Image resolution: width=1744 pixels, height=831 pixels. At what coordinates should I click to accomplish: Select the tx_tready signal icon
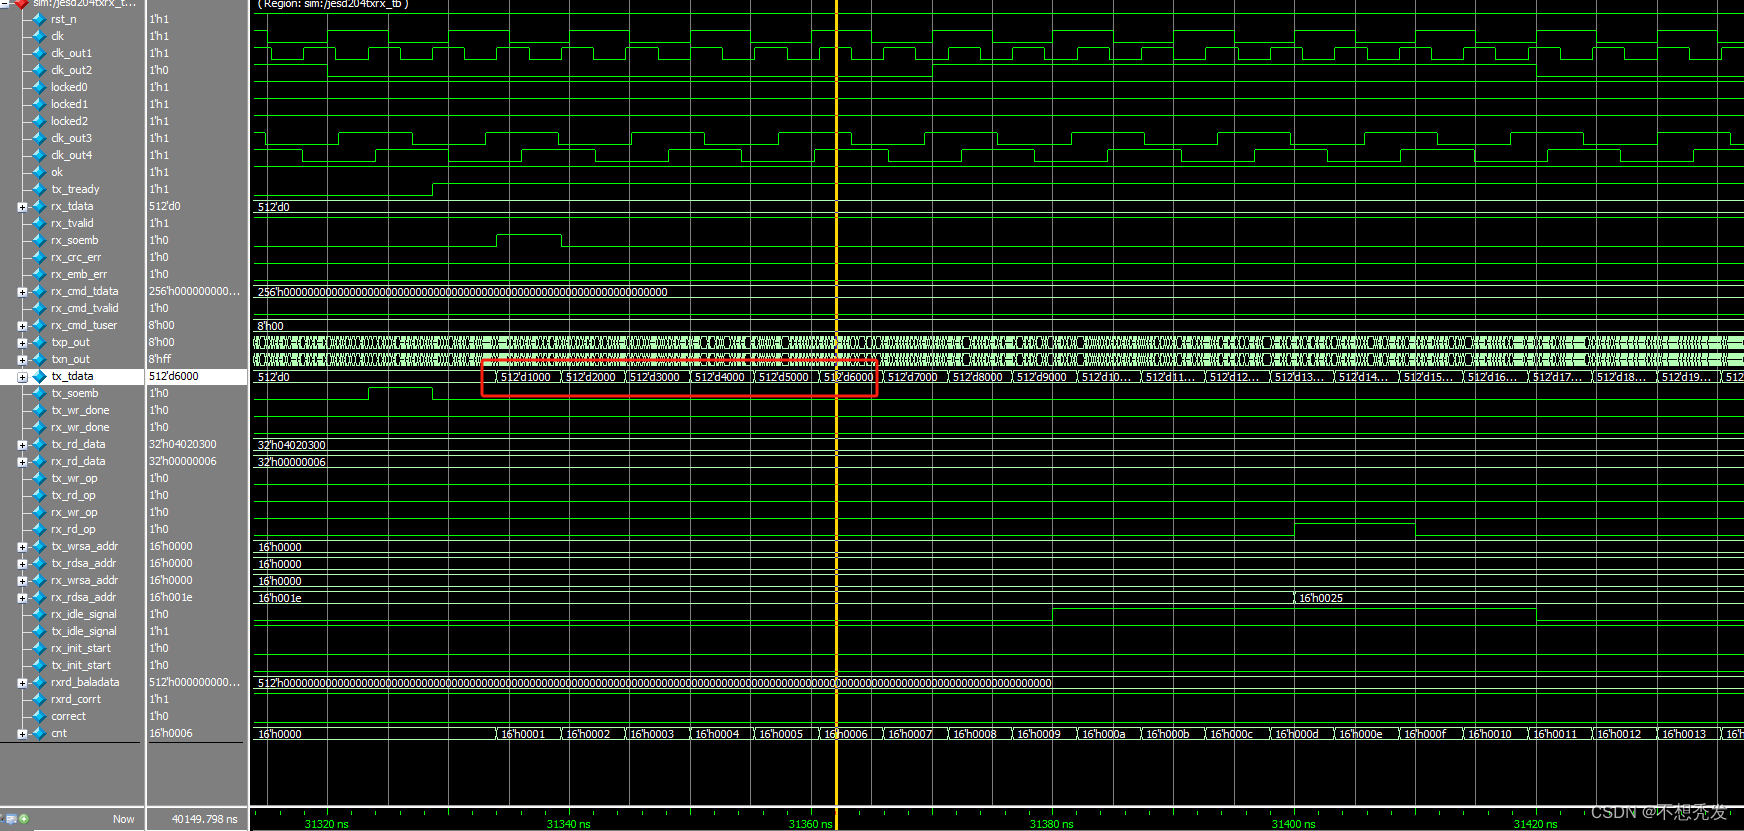pos(39,189)
